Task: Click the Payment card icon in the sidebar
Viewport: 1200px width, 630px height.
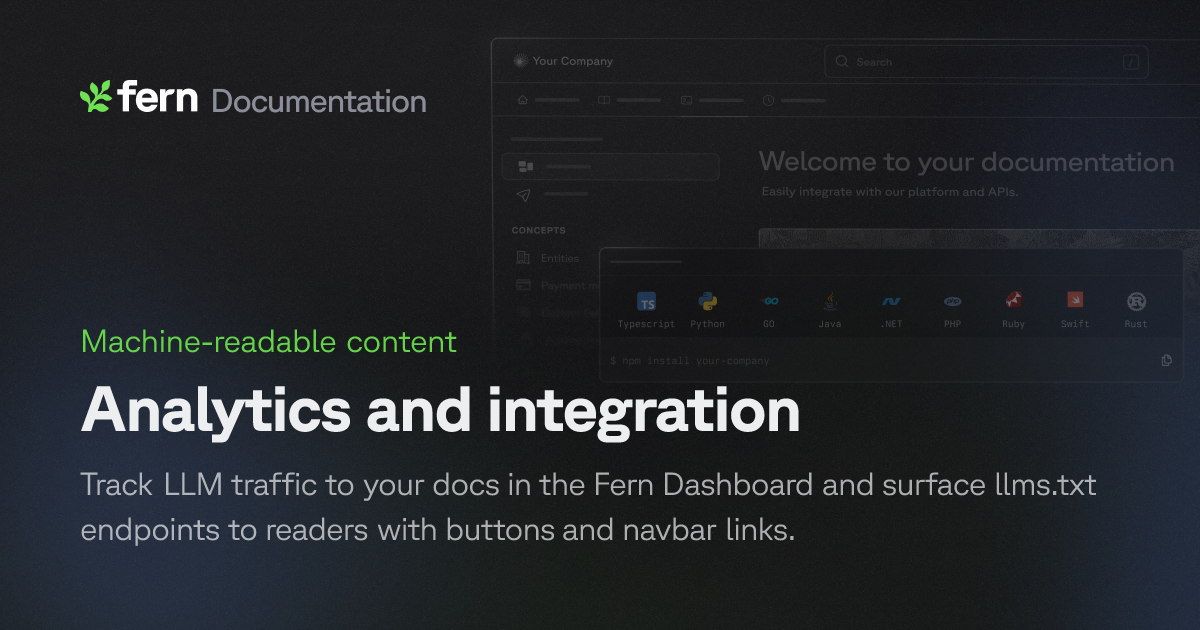Action: (x=523, y=285)
